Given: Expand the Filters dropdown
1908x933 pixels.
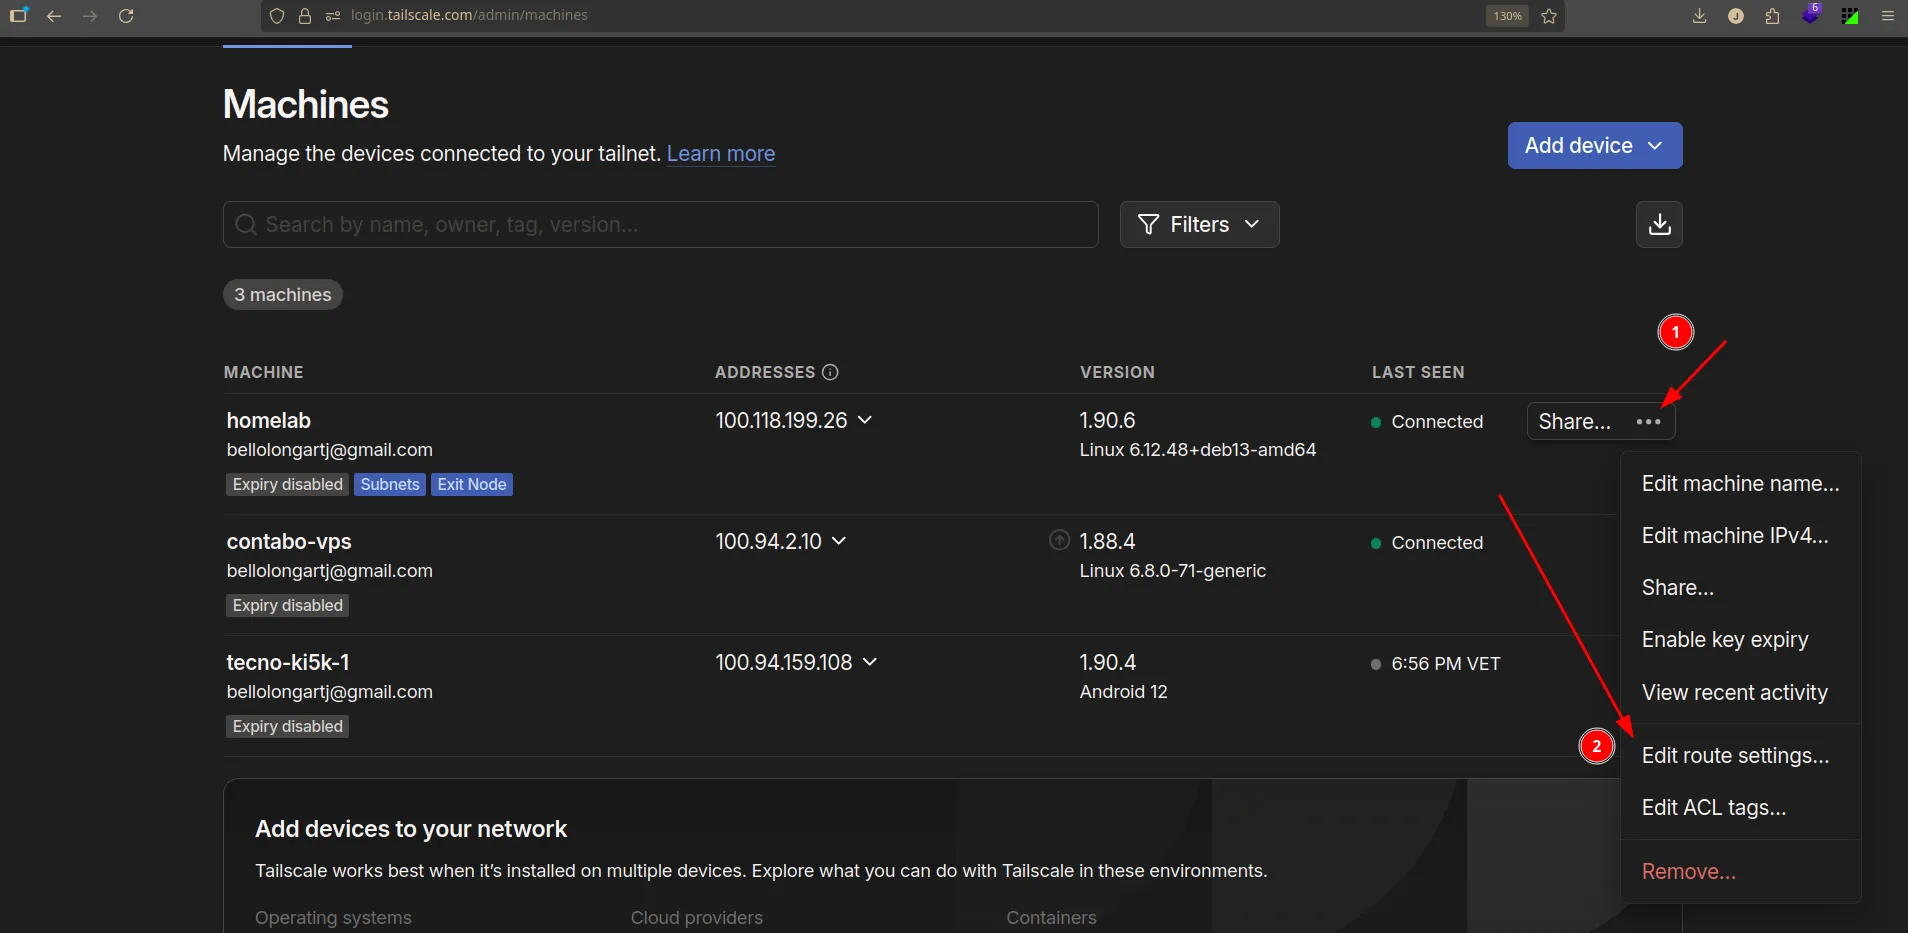Looking at the screenshot, I should click(1199, 225).
